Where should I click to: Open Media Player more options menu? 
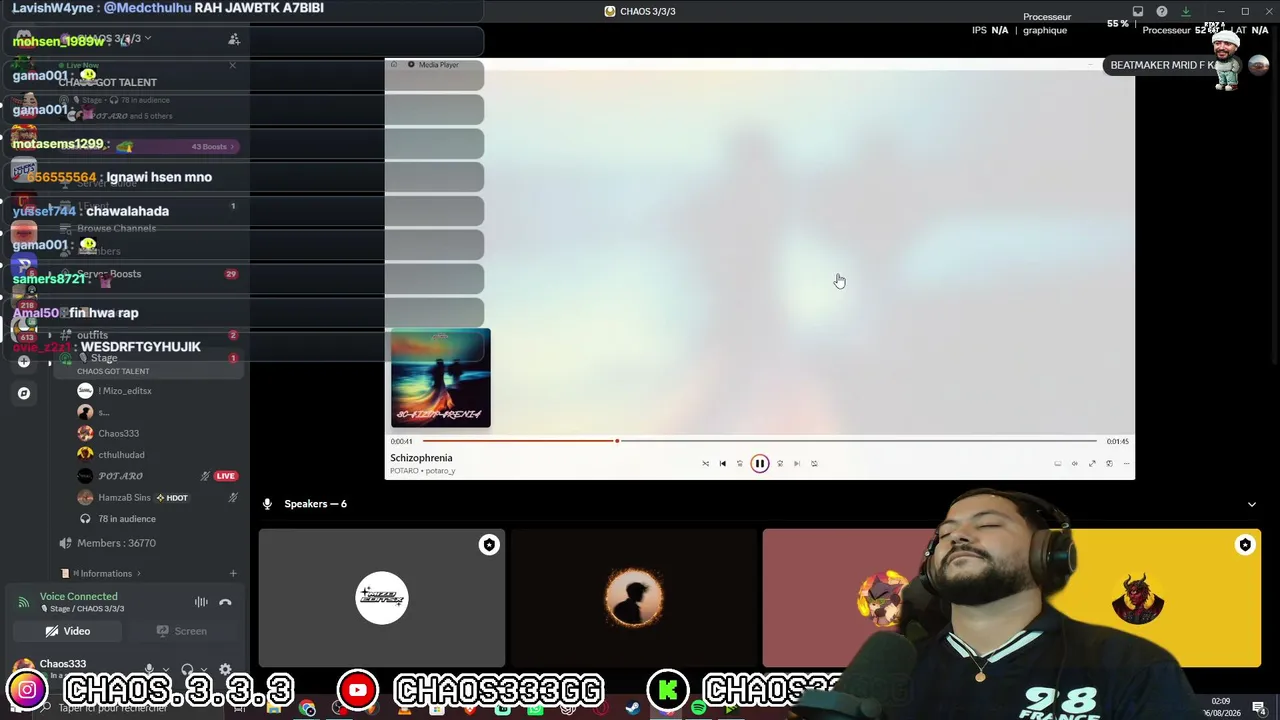[1126, 463]
